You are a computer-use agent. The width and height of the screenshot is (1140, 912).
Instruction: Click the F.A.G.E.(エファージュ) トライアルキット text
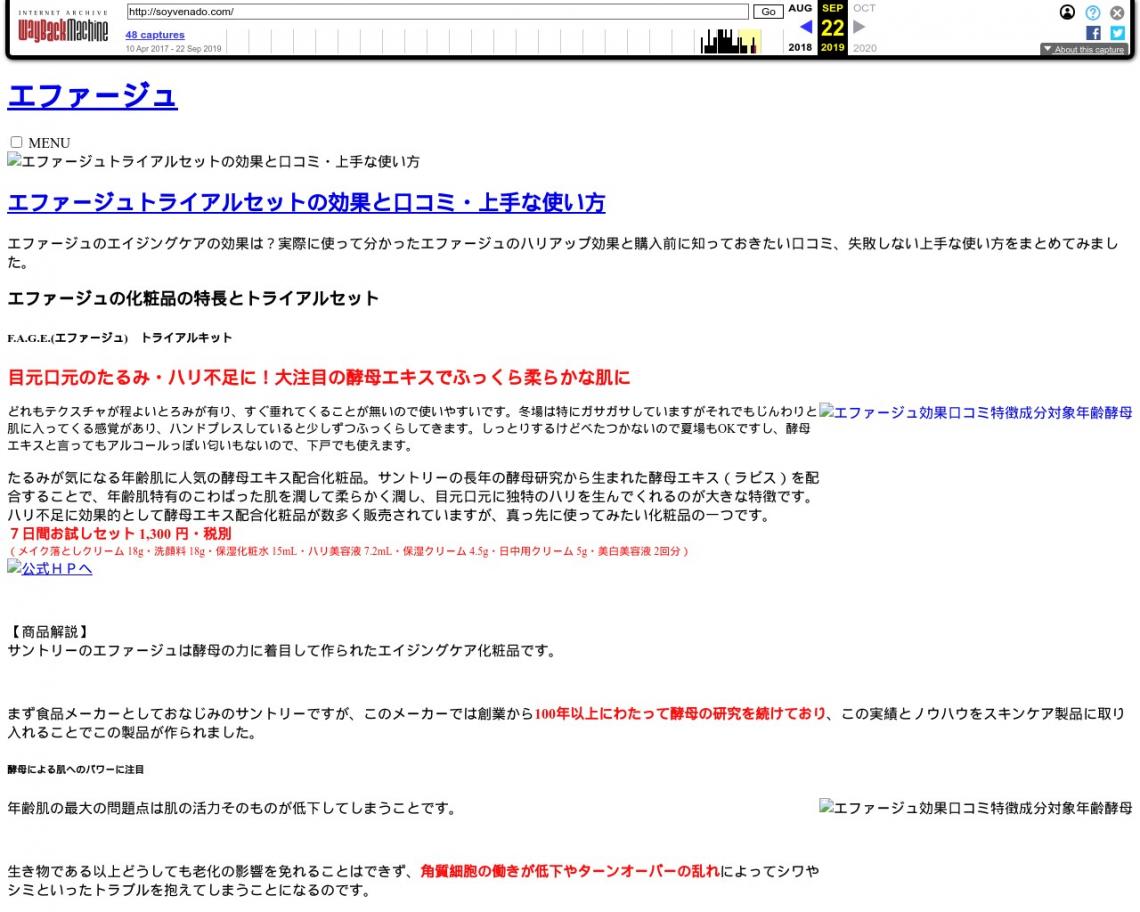pyautogui.click(x=119, y=337)
